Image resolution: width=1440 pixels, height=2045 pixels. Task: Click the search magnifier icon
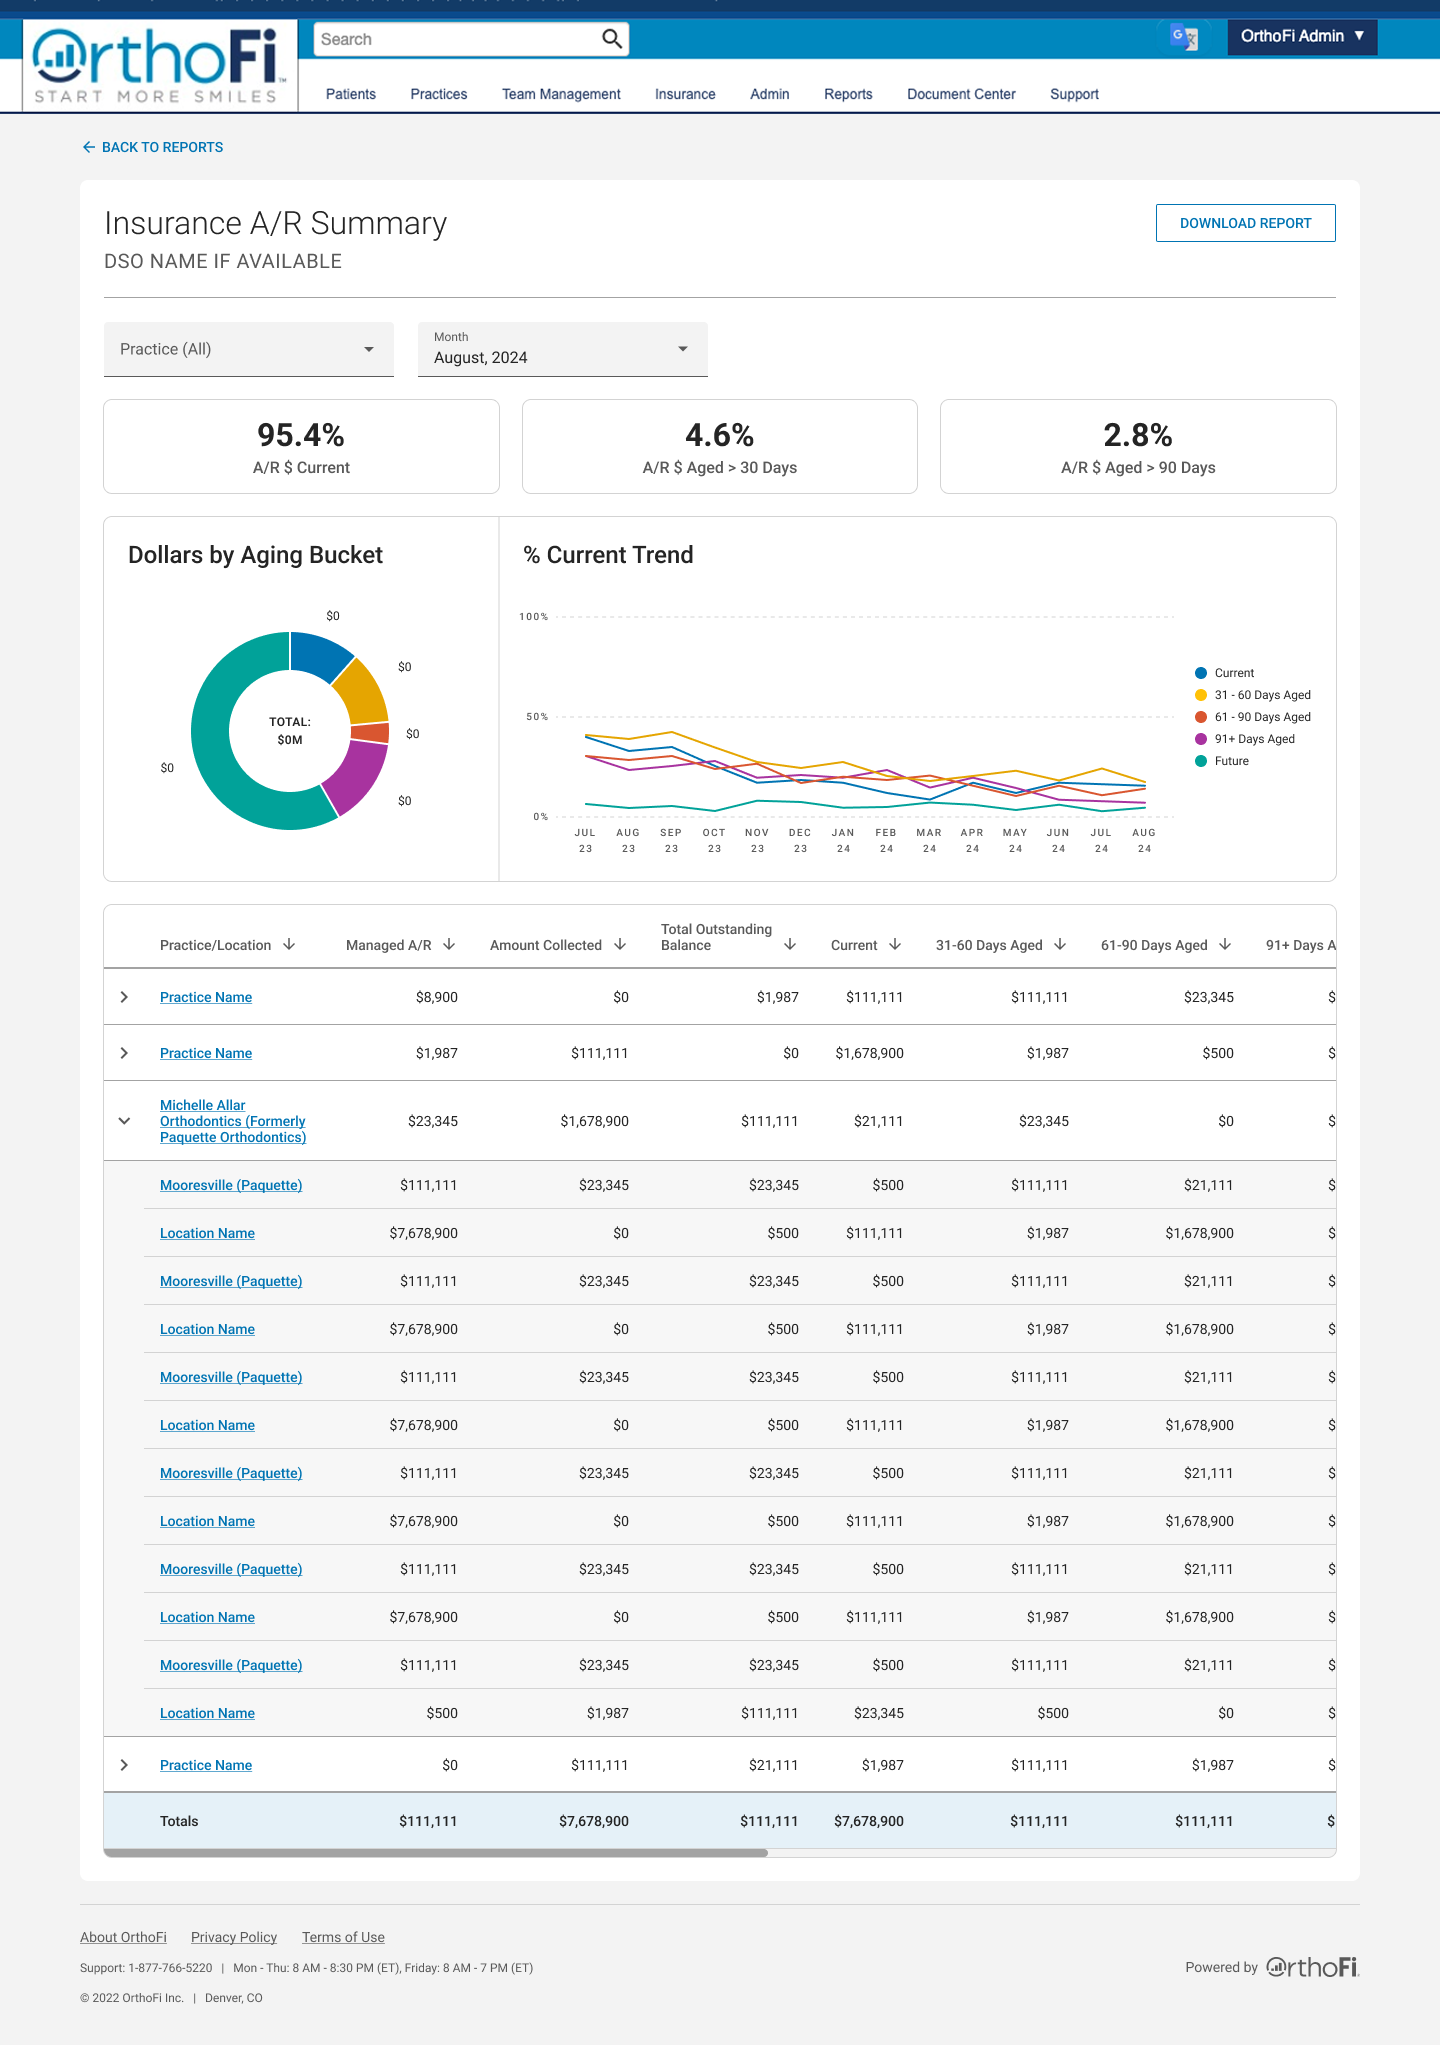pos(611,39)
